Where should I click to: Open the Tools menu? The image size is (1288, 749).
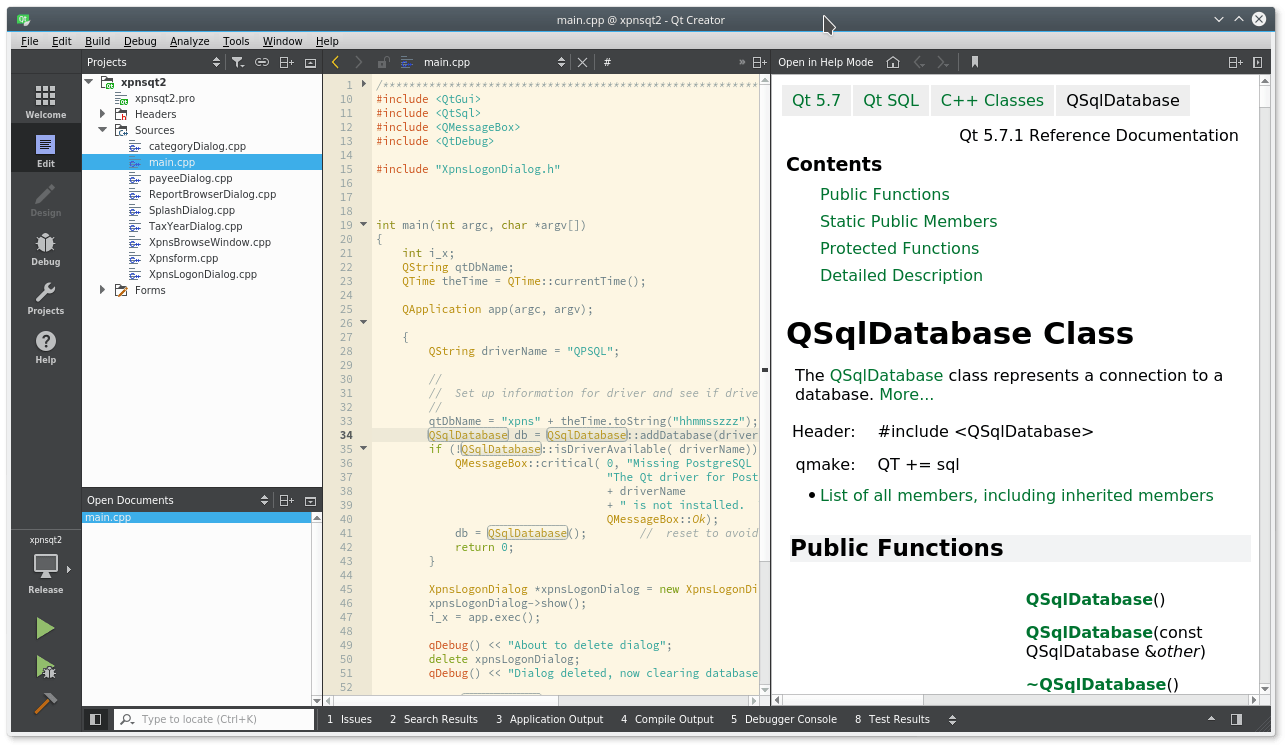coord(236,41)
